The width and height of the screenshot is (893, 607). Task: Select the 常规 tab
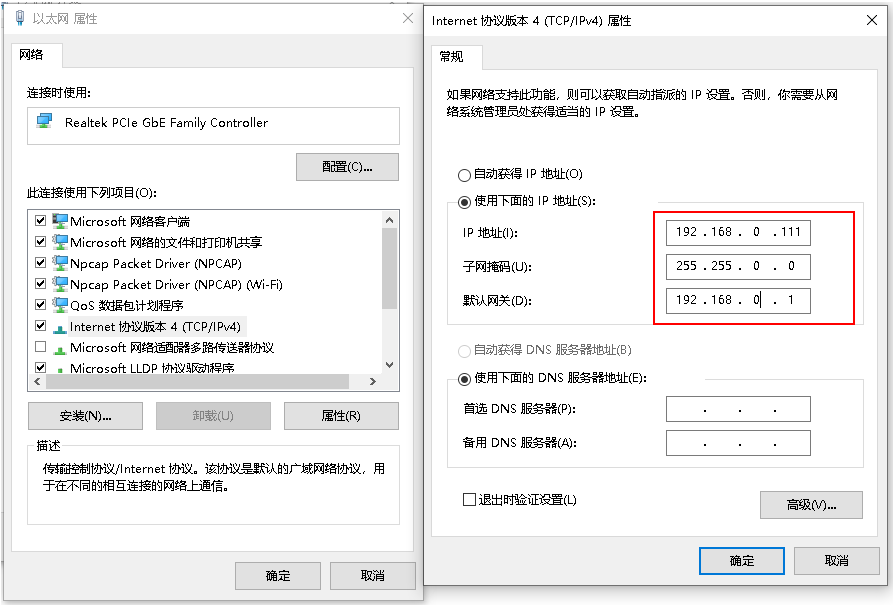pyautogui.click(x=451, y=57)
